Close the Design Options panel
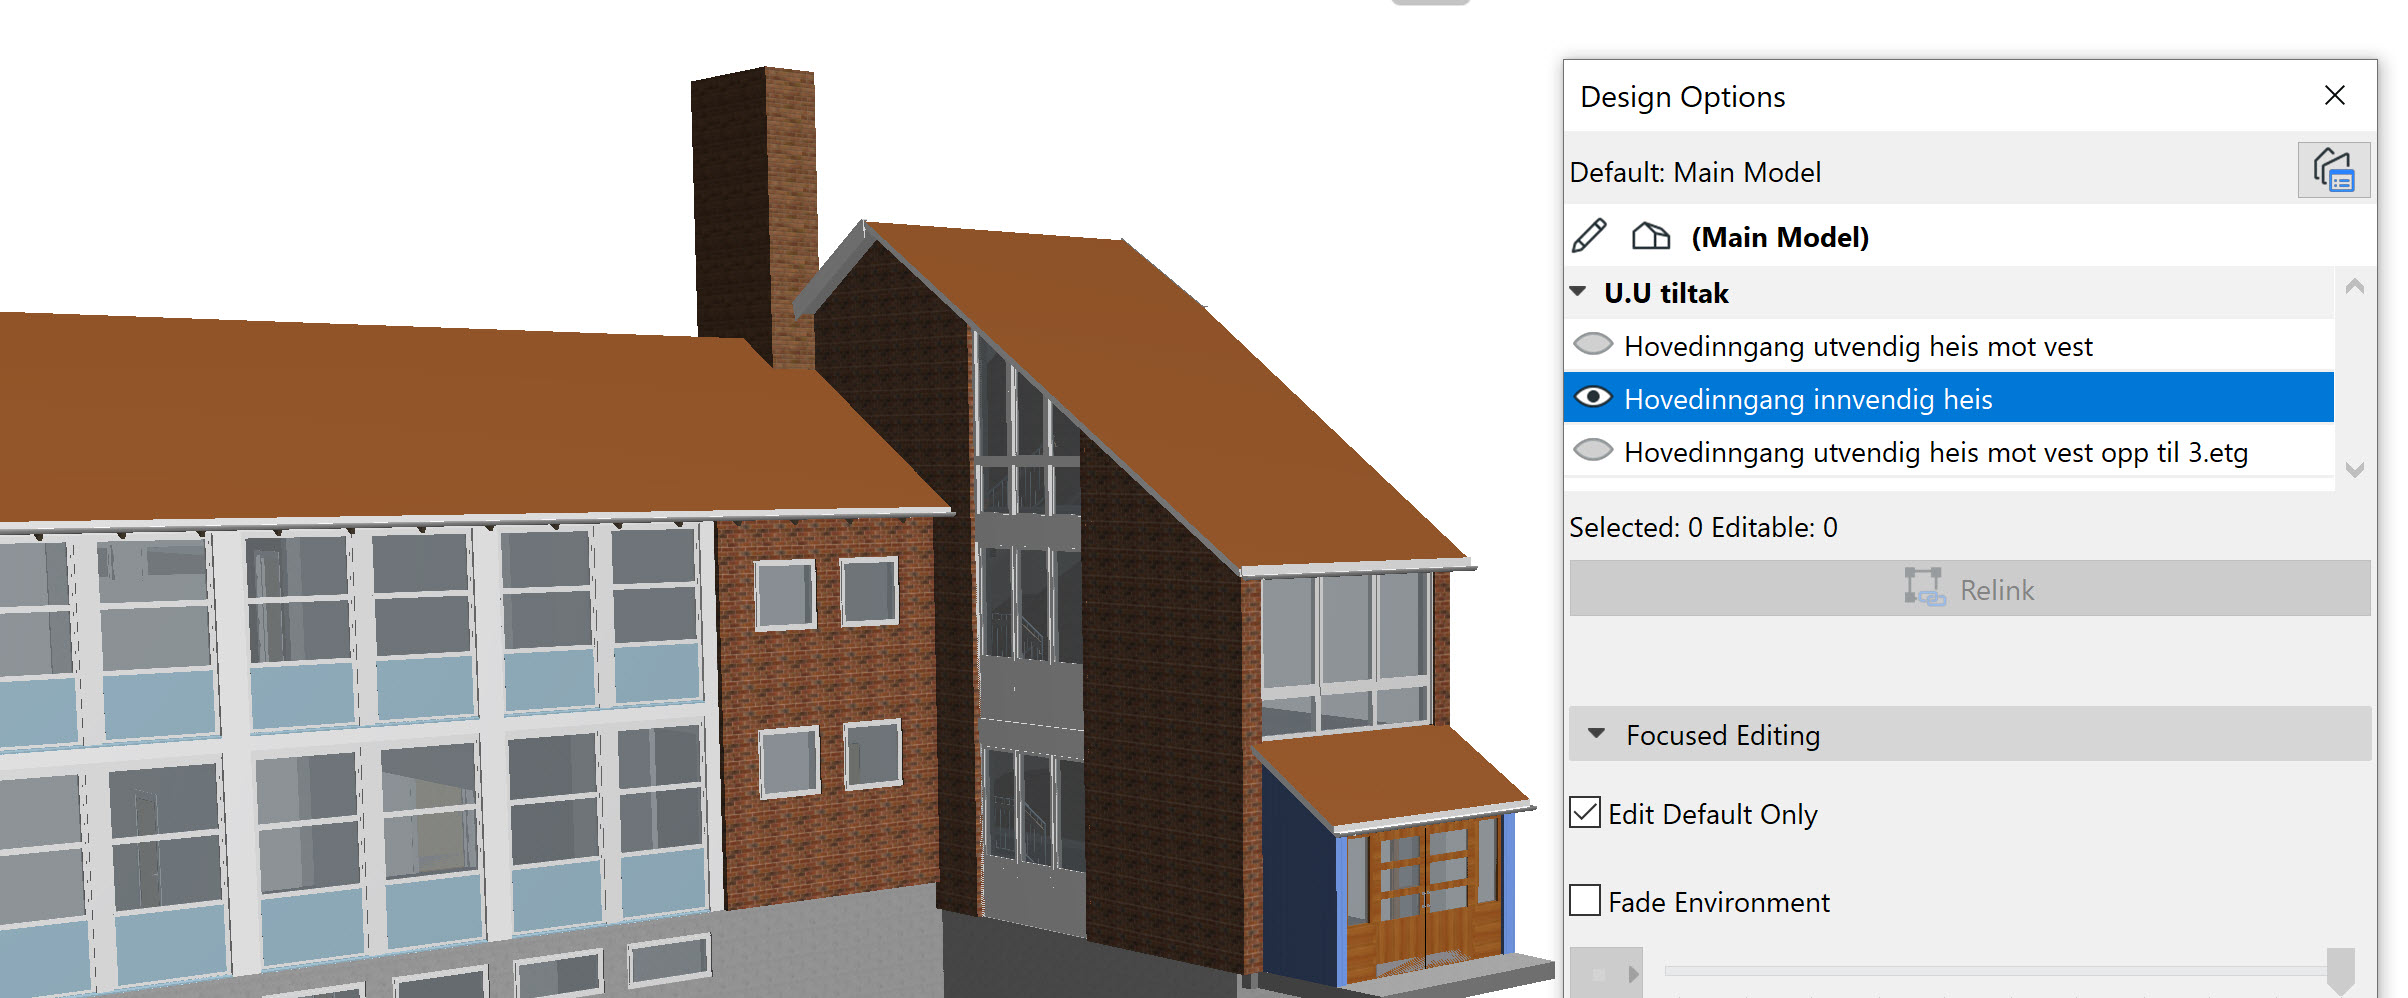Image resolution: width=2408 pixels, height=998 pixels. [x=2334, y=96]
